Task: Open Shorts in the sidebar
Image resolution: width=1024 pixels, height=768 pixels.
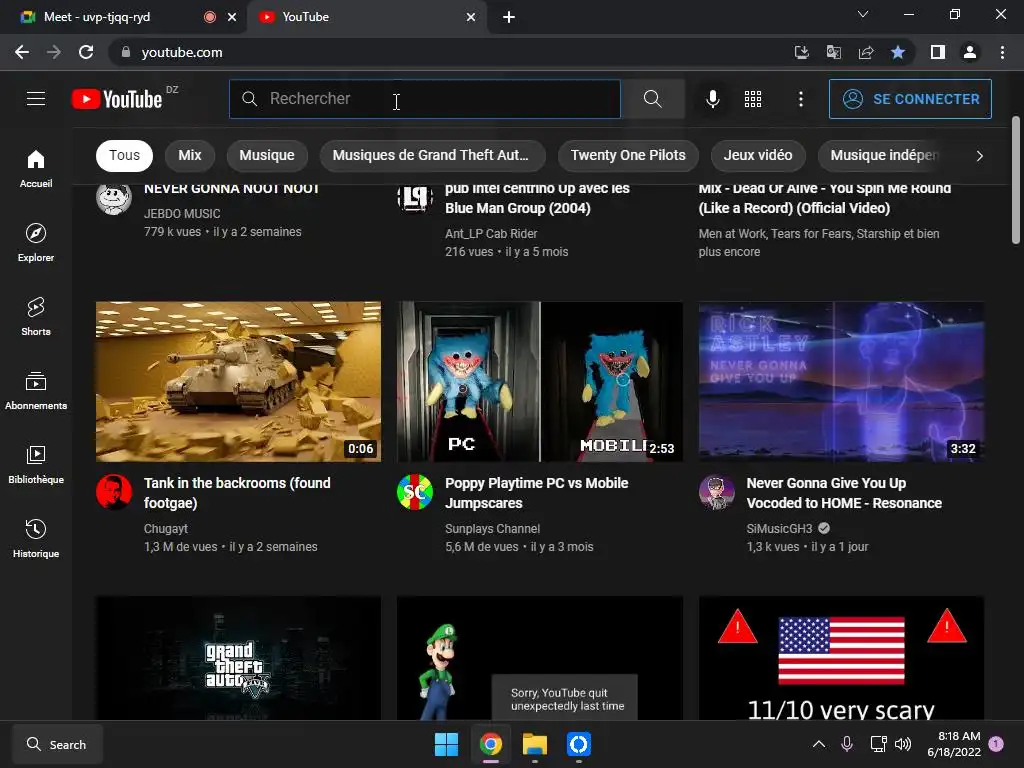Action: click(x=36, y=317)
